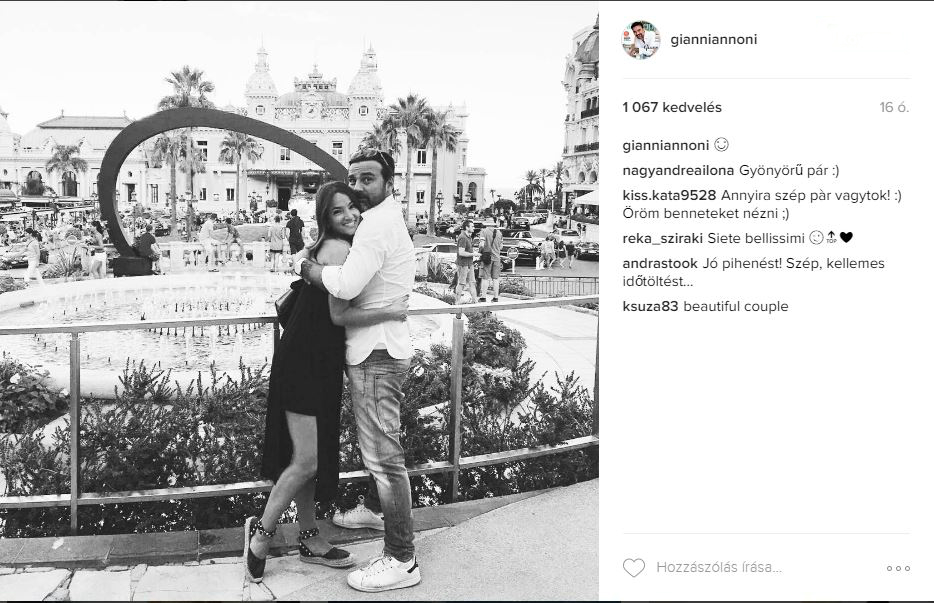Click the 'beautiful couple' comment text
Image resolution: width=934 pixels, height=603 pixels.
pyautogui.click(x=736, y=306)
